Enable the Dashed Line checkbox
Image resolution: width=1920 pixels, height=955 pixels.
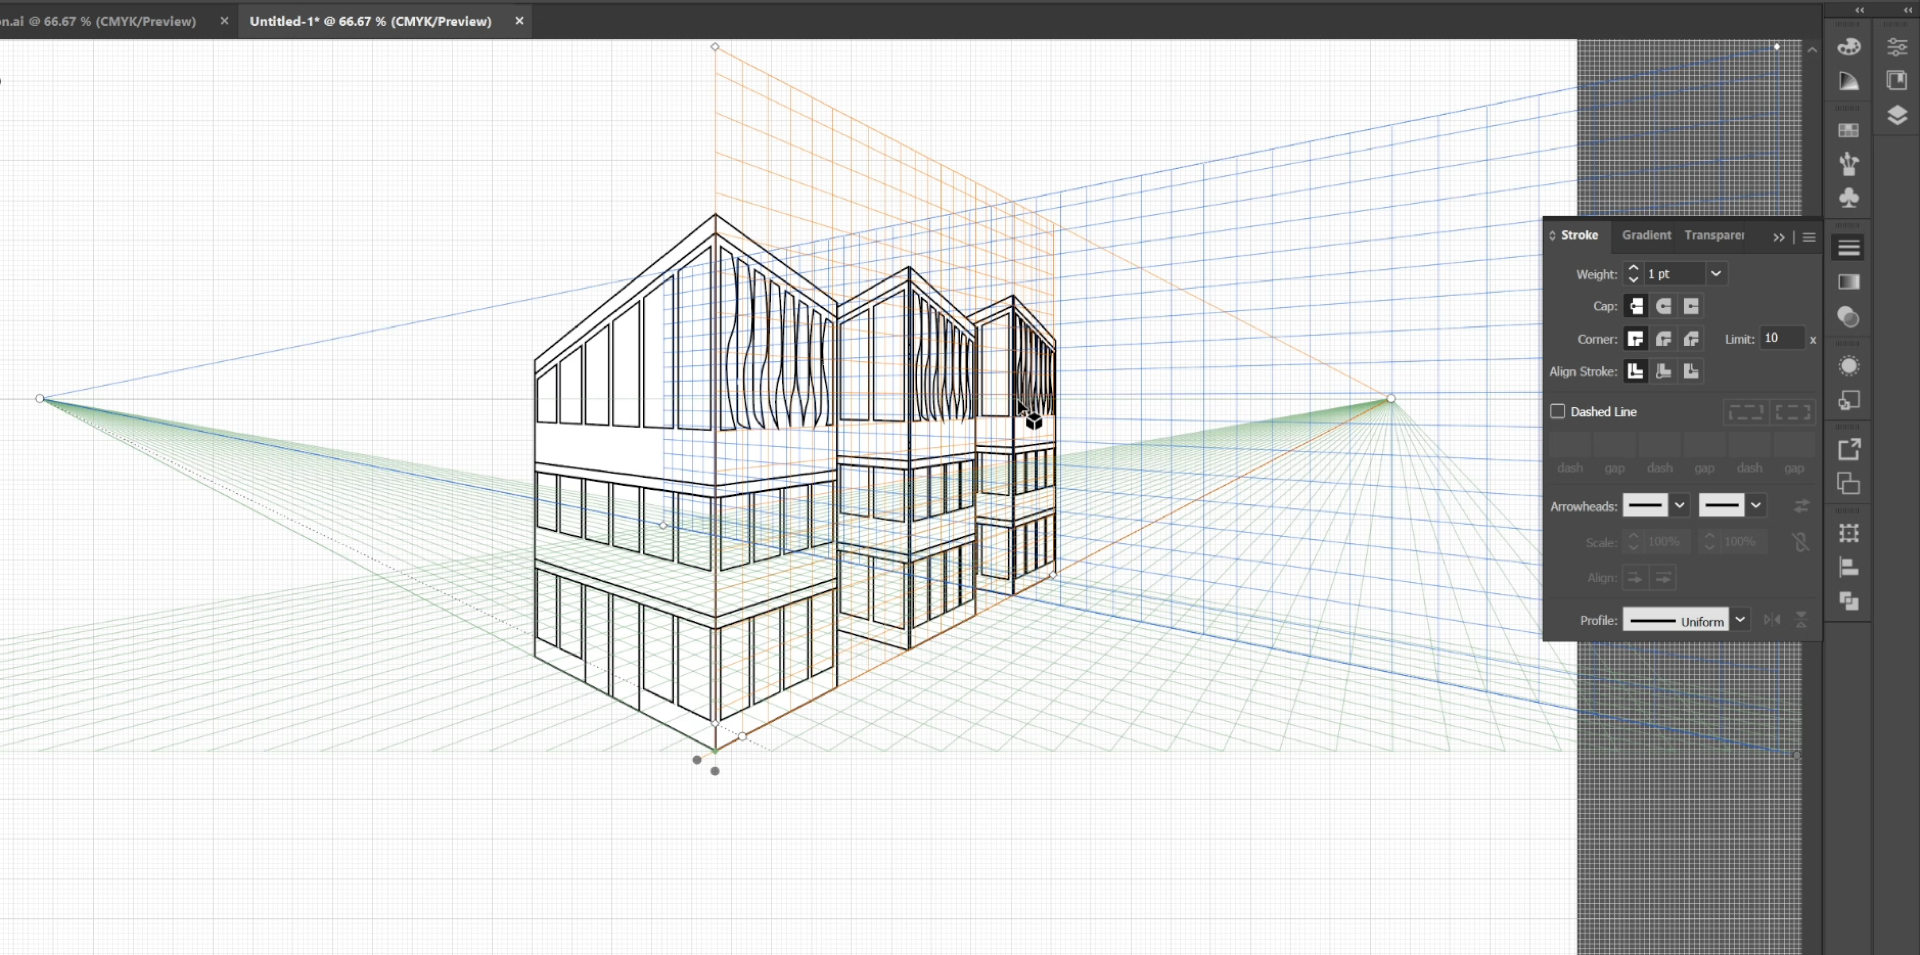pyautogui.click(x=1557, y=411)
